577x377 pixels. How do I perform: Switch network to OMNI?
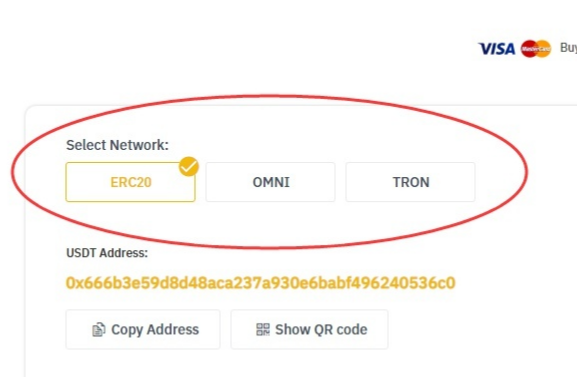coord(270,182)
